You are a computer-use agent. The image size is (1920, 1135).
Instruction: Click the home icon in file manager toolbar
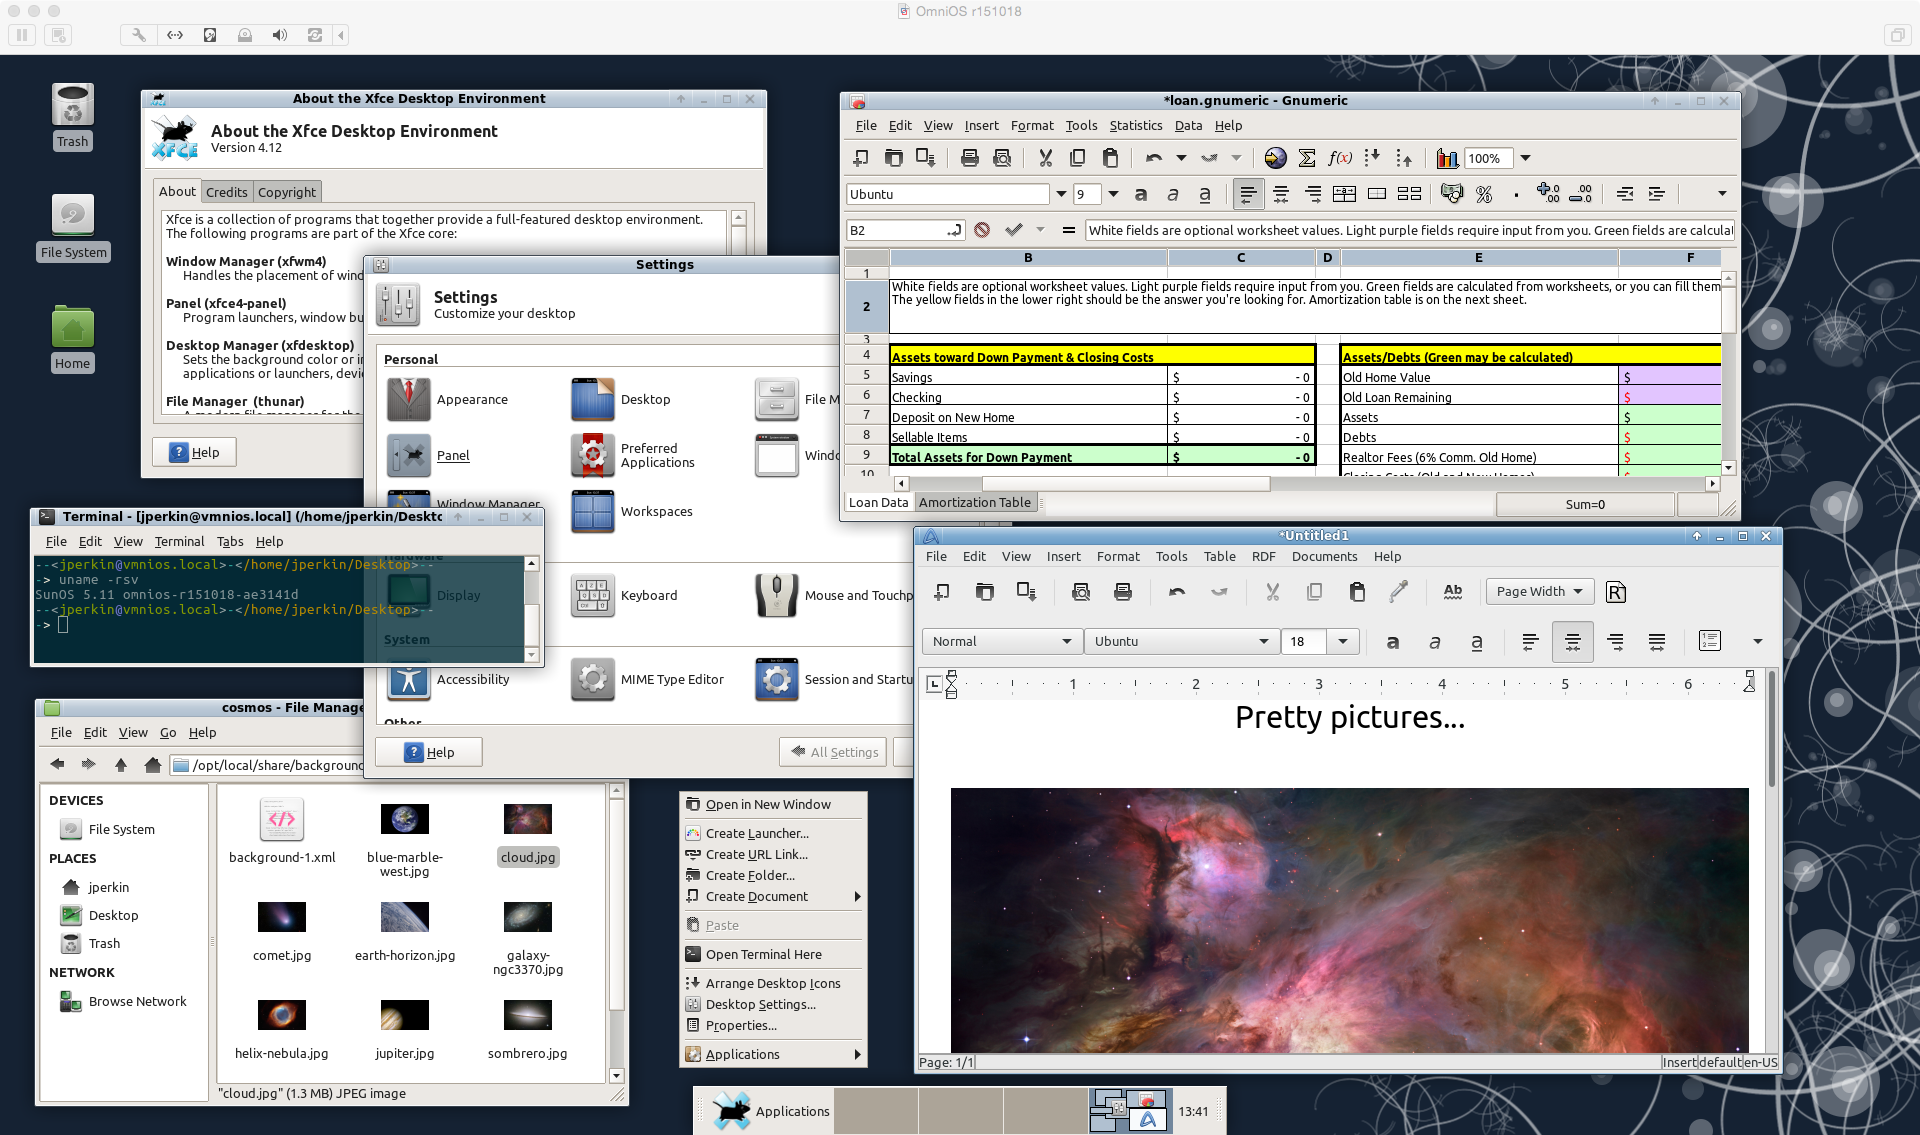click(152, 765)
